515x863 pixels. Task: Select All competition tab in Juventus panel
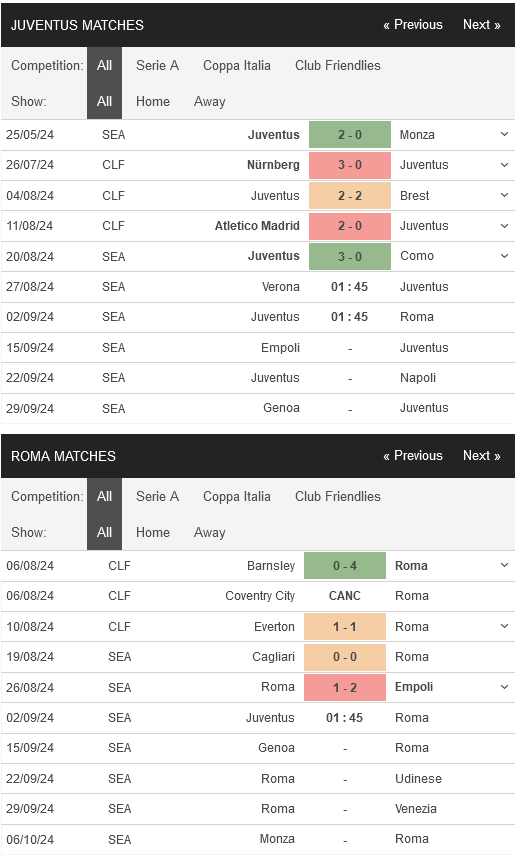pos(104,65)
